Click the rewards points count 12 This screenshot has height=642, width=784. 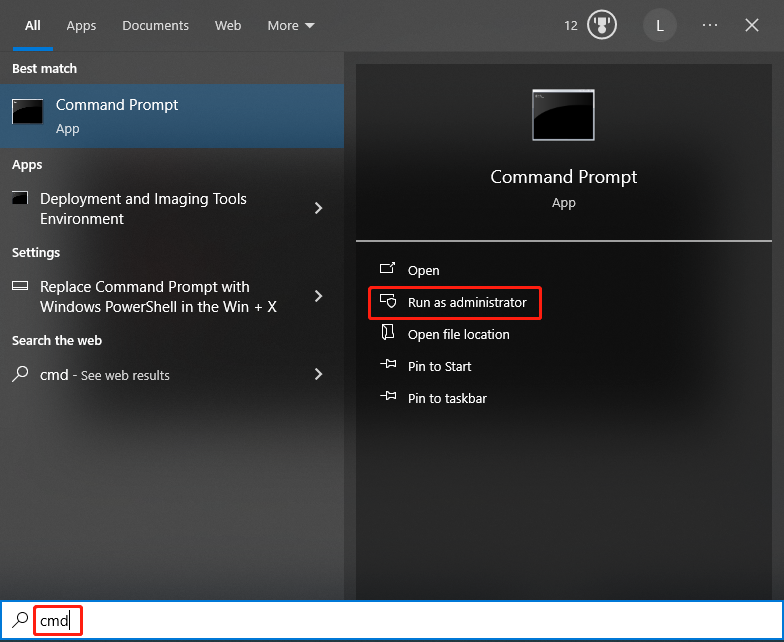click(570, 26)
